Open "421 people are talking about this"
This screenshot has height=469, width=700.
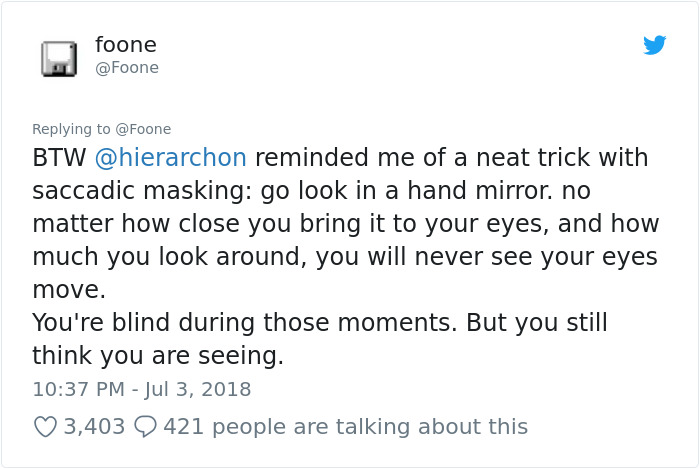345,427
